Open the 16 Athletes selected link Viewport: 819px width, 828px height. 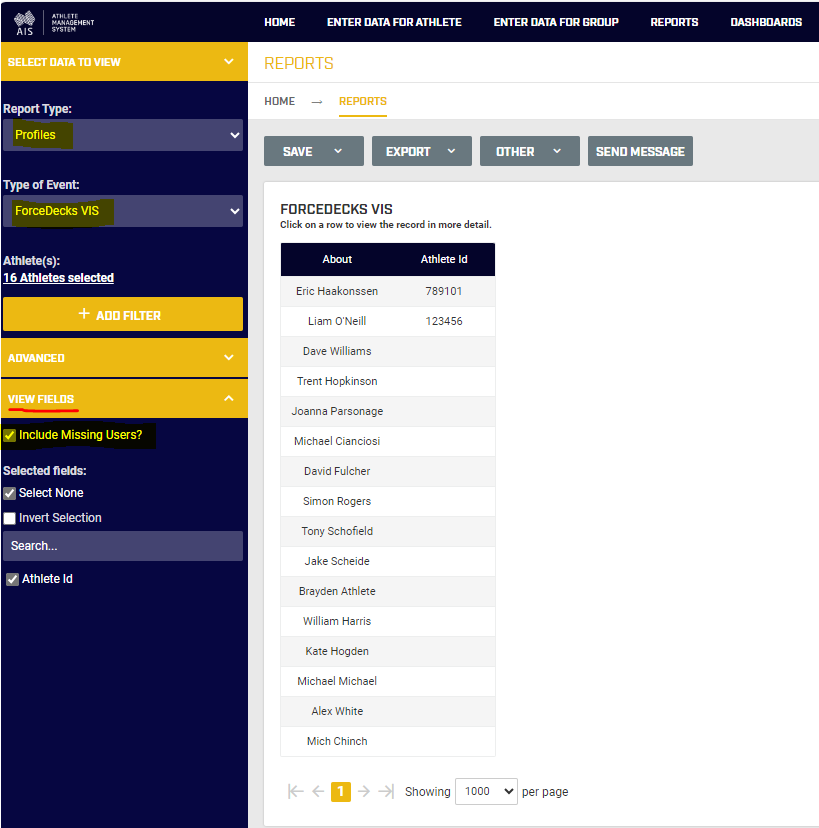(59, 278)
